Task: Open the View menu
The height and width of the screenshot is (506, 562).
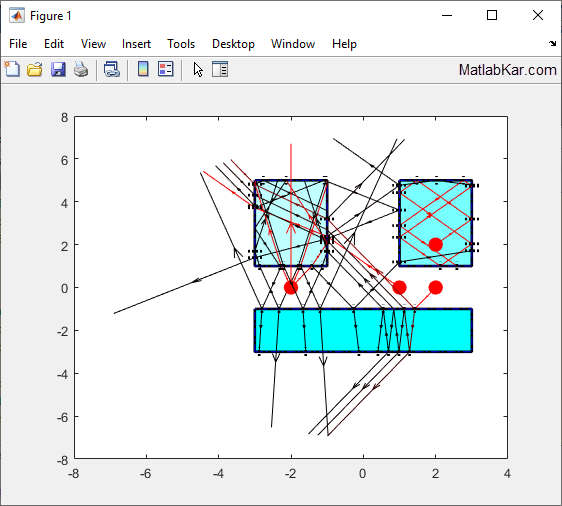Action: (93, 44)
